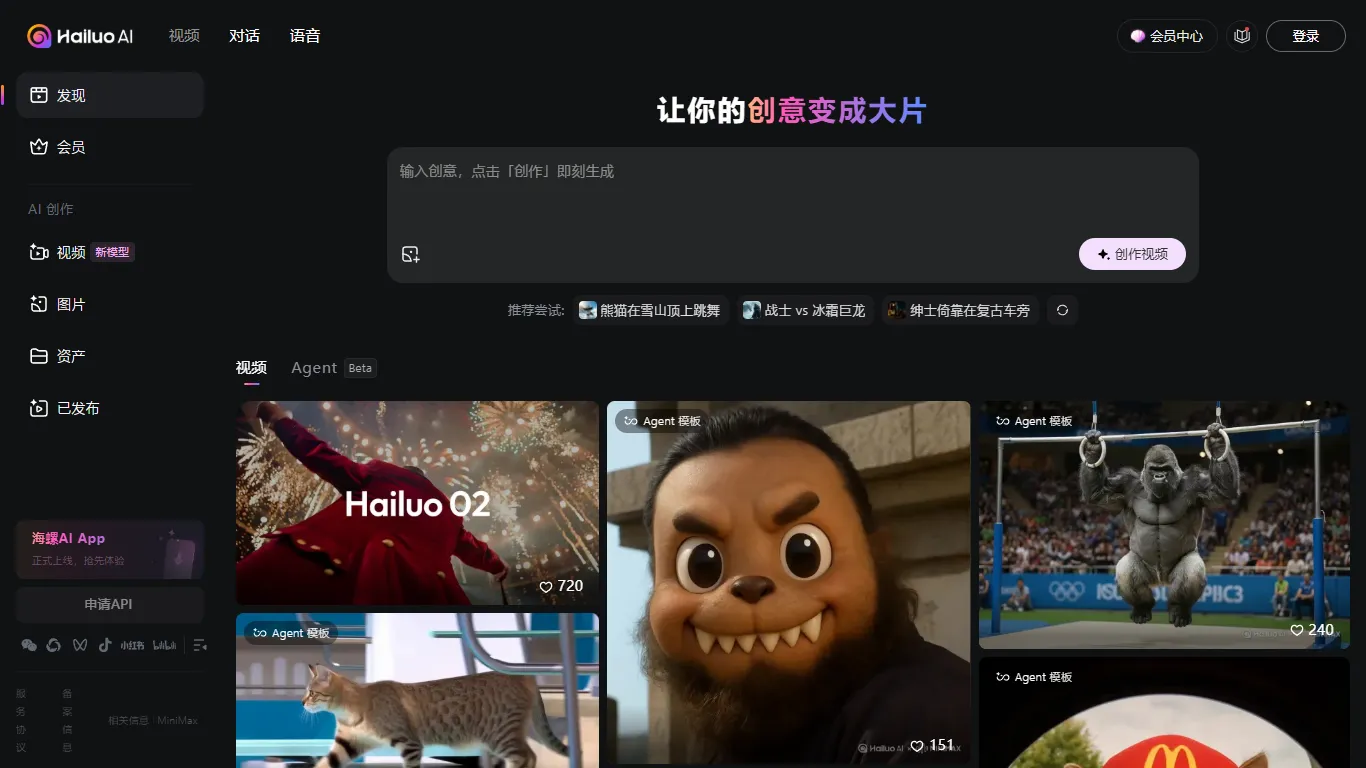Click the image upload icon in prompt box
The width and height of the screenshot is (1366, 768).
click(x=410, y=254)
